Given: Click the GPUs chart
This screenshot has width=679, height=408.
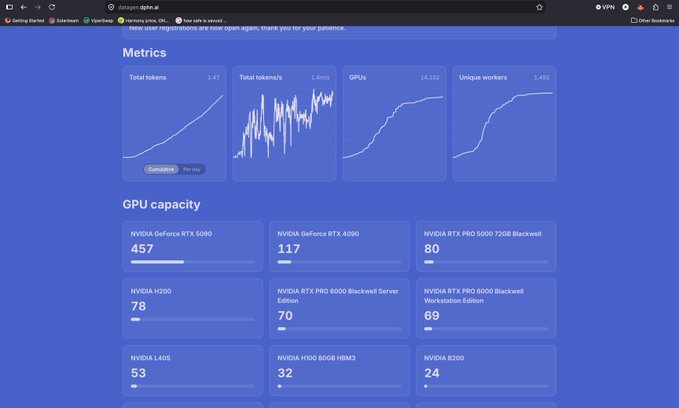Looking at the screenshot, I should (394, 124).
